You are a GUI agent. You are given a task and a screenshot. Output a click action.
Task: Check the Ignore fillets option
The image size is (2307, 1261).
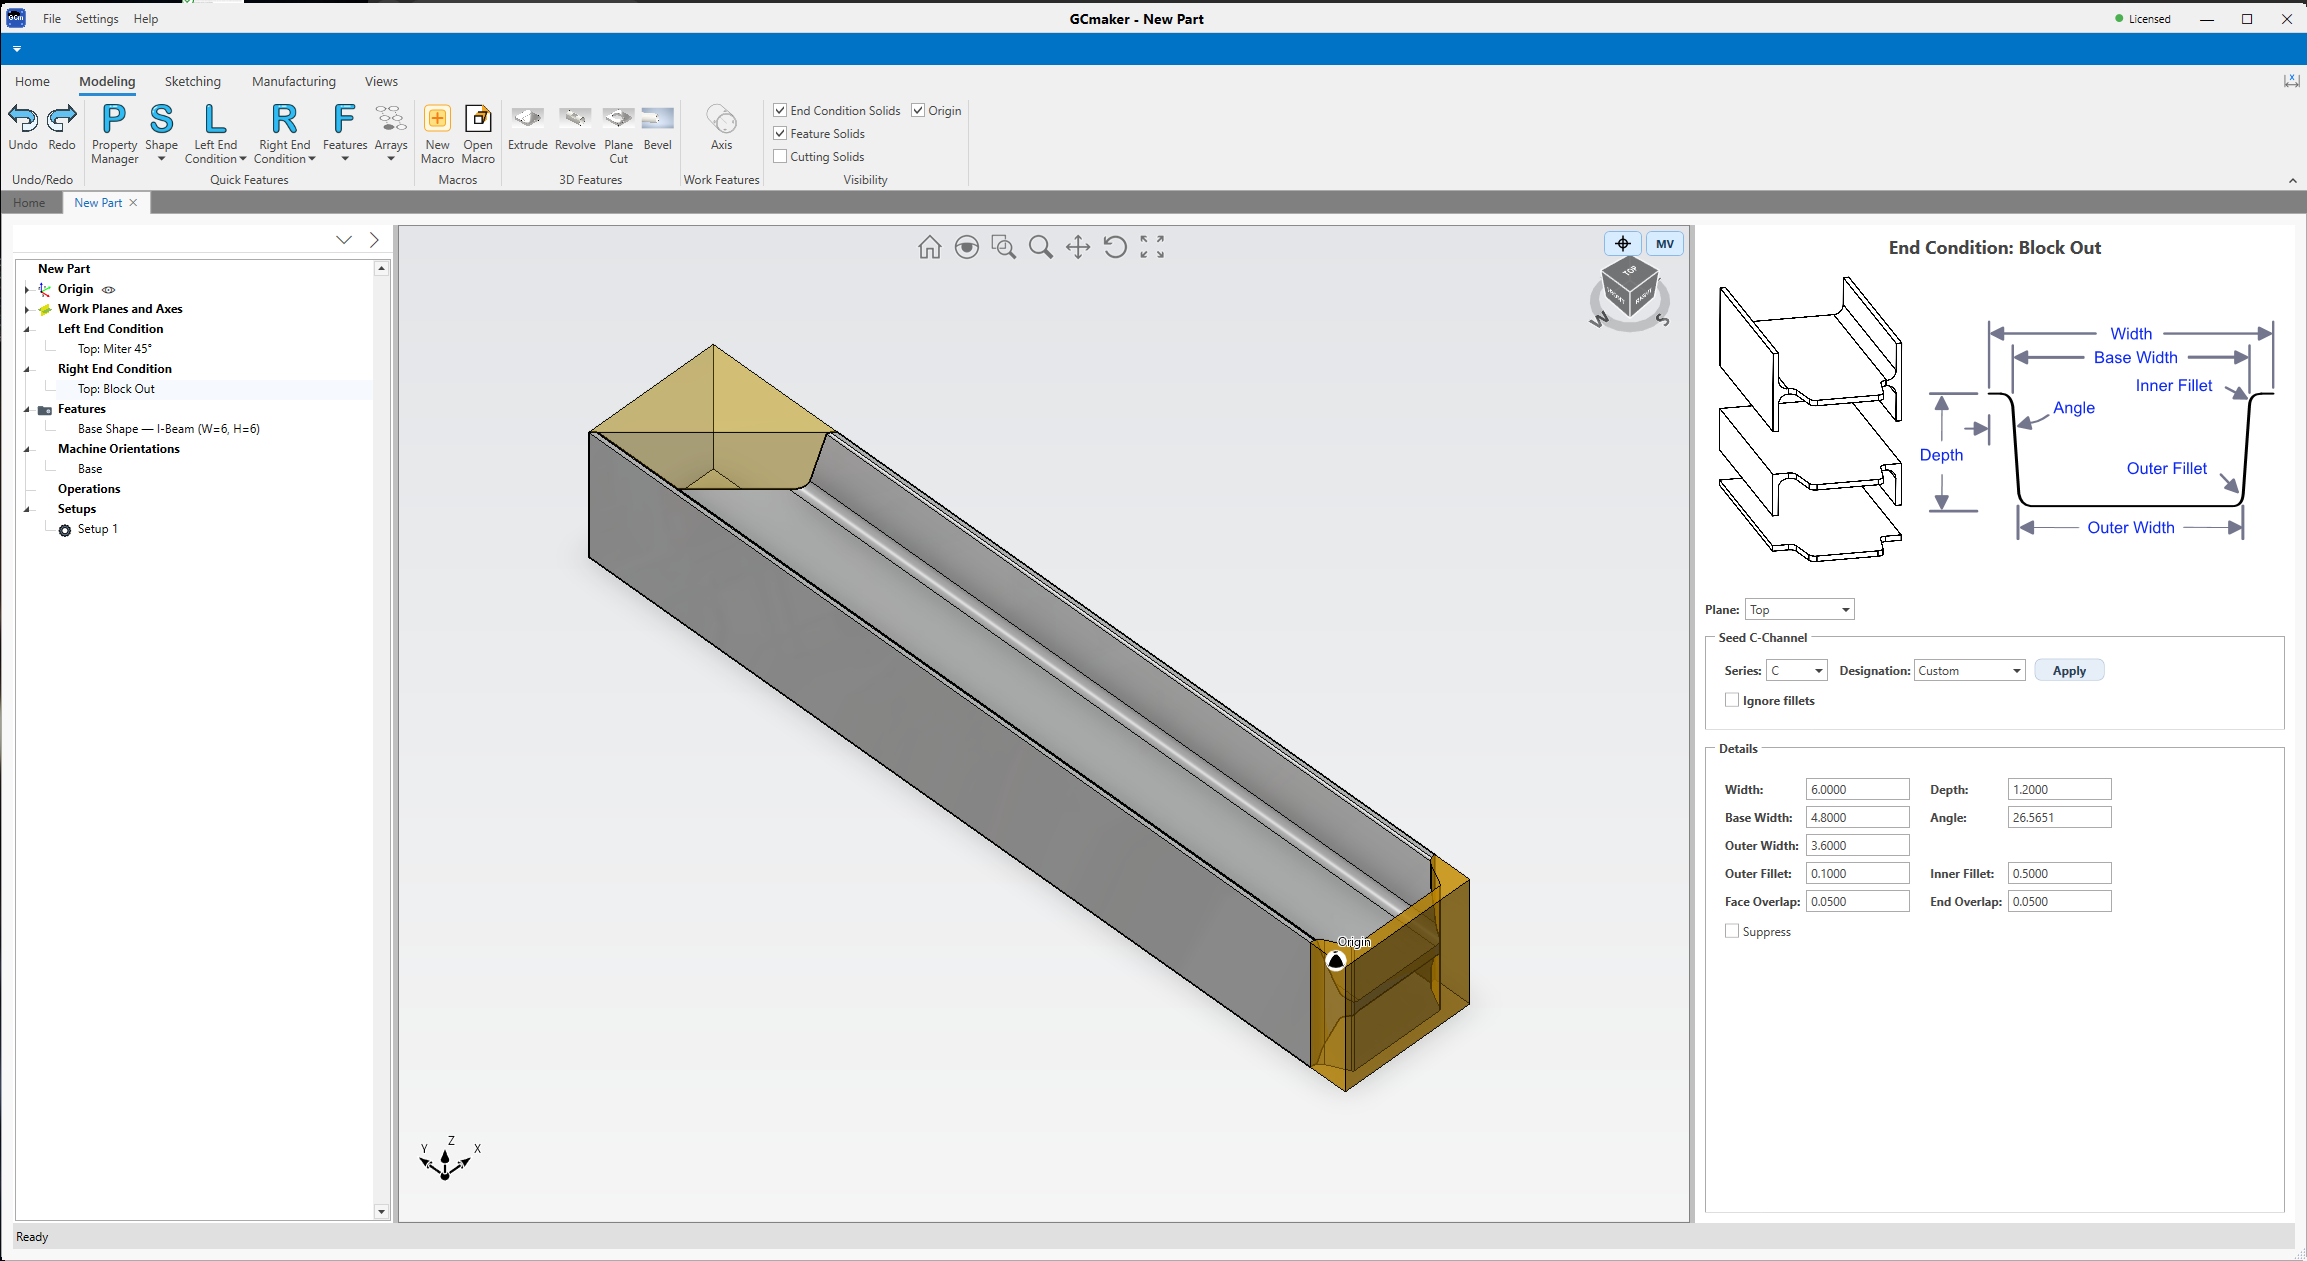click(1732, 700)
